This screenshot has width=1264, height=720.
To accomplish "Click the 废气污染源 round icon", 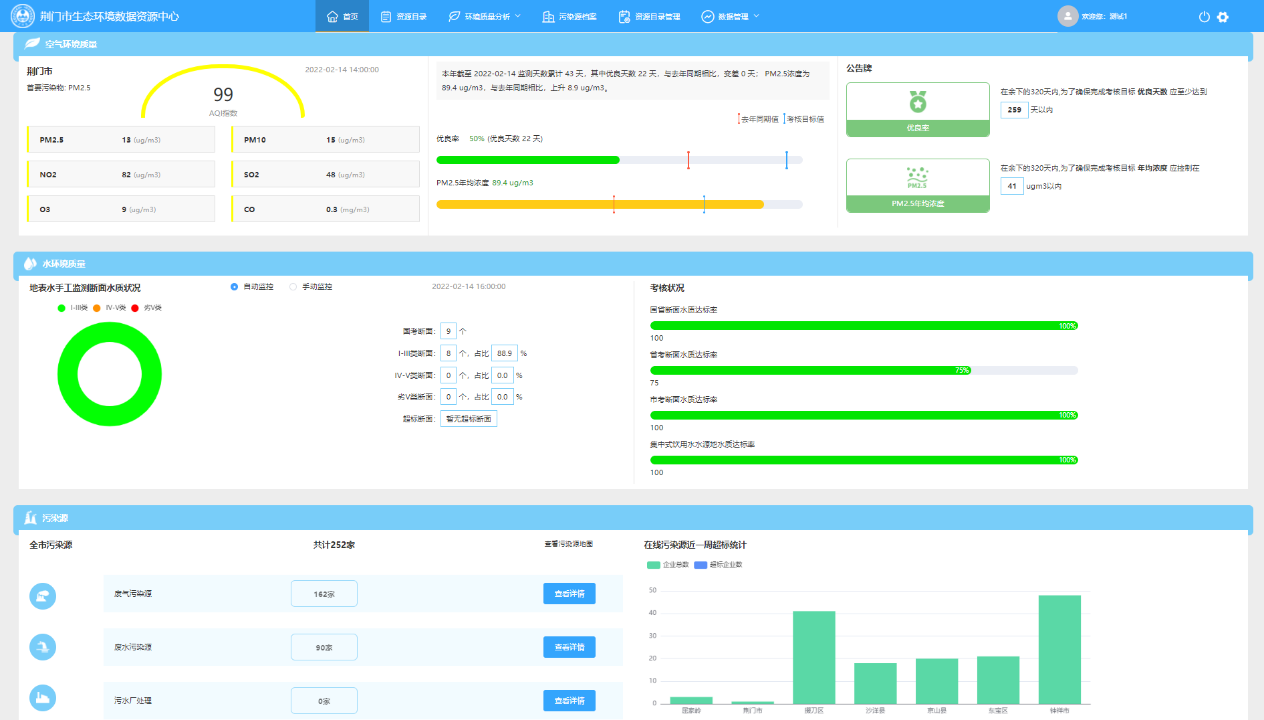I will [x=43, y=596].
